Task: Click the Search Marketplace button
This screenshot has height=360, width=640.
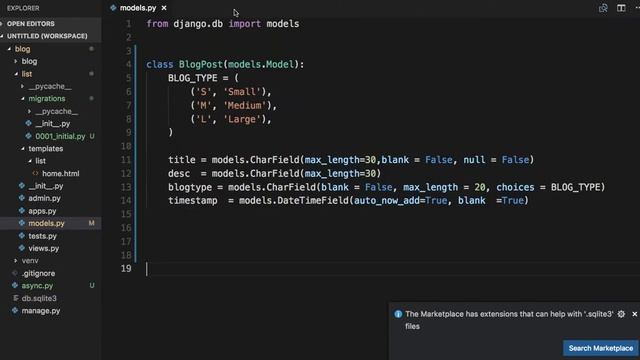Action: point(600,348)
